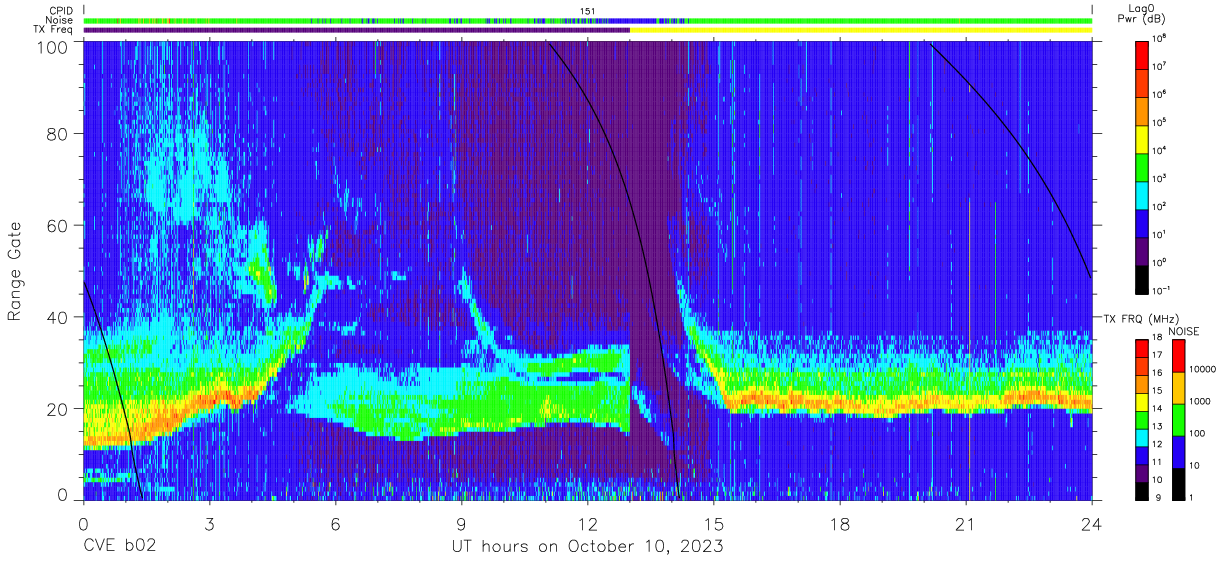Click the y-axis tick label '20'
The image size is (1228, 567).
[57, 408]
